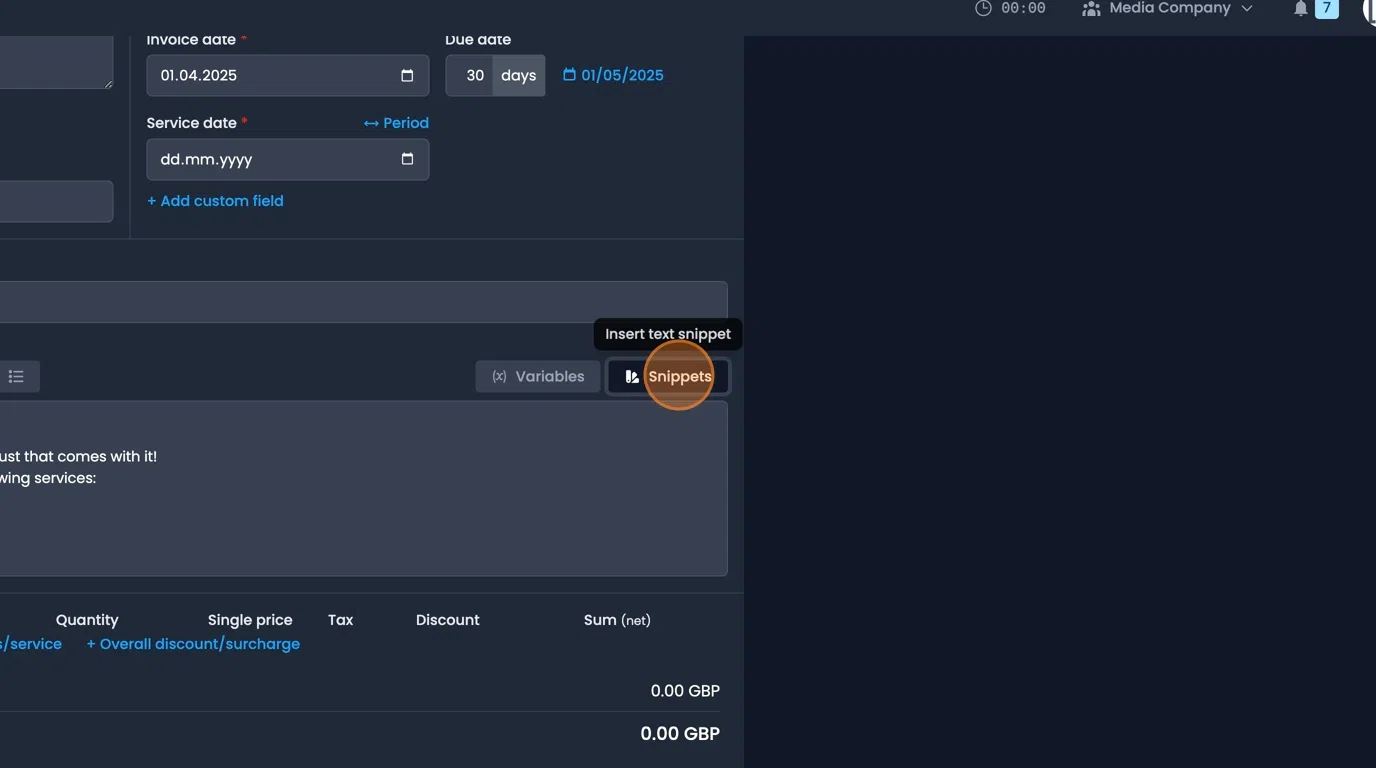Click the notification count badge showing 7
This screenshot has height=768, width=1376.
pyautogui.click(x=1326, y=8)
